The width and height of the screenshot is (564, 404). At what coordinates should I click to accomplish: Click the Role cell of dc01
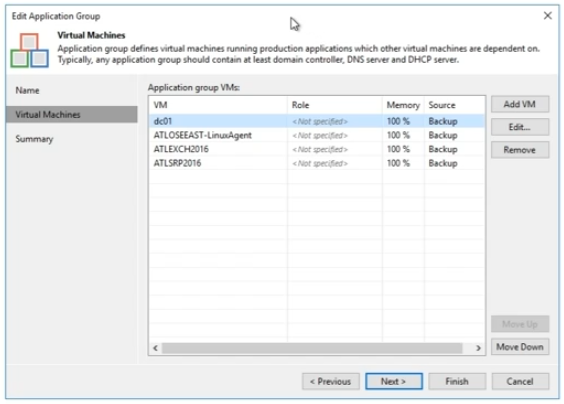click(320, 122)
